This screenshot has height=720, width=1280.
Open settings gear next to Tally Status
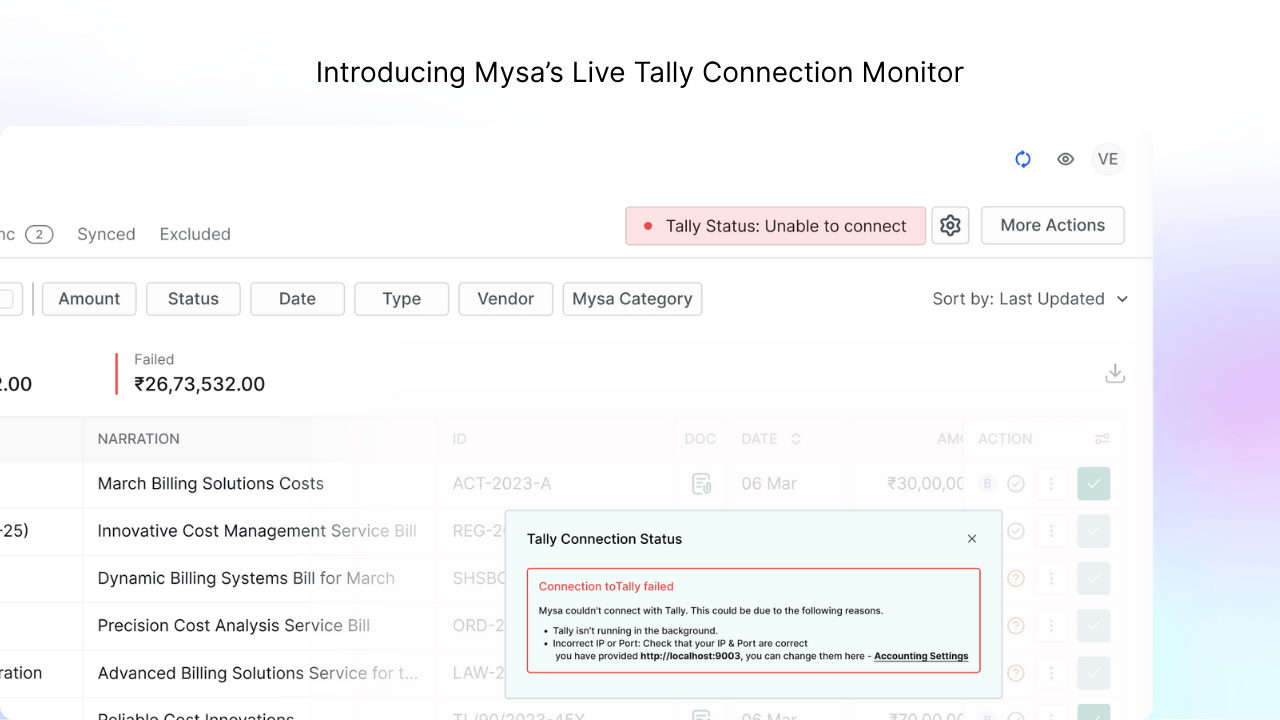click(950, 226)
